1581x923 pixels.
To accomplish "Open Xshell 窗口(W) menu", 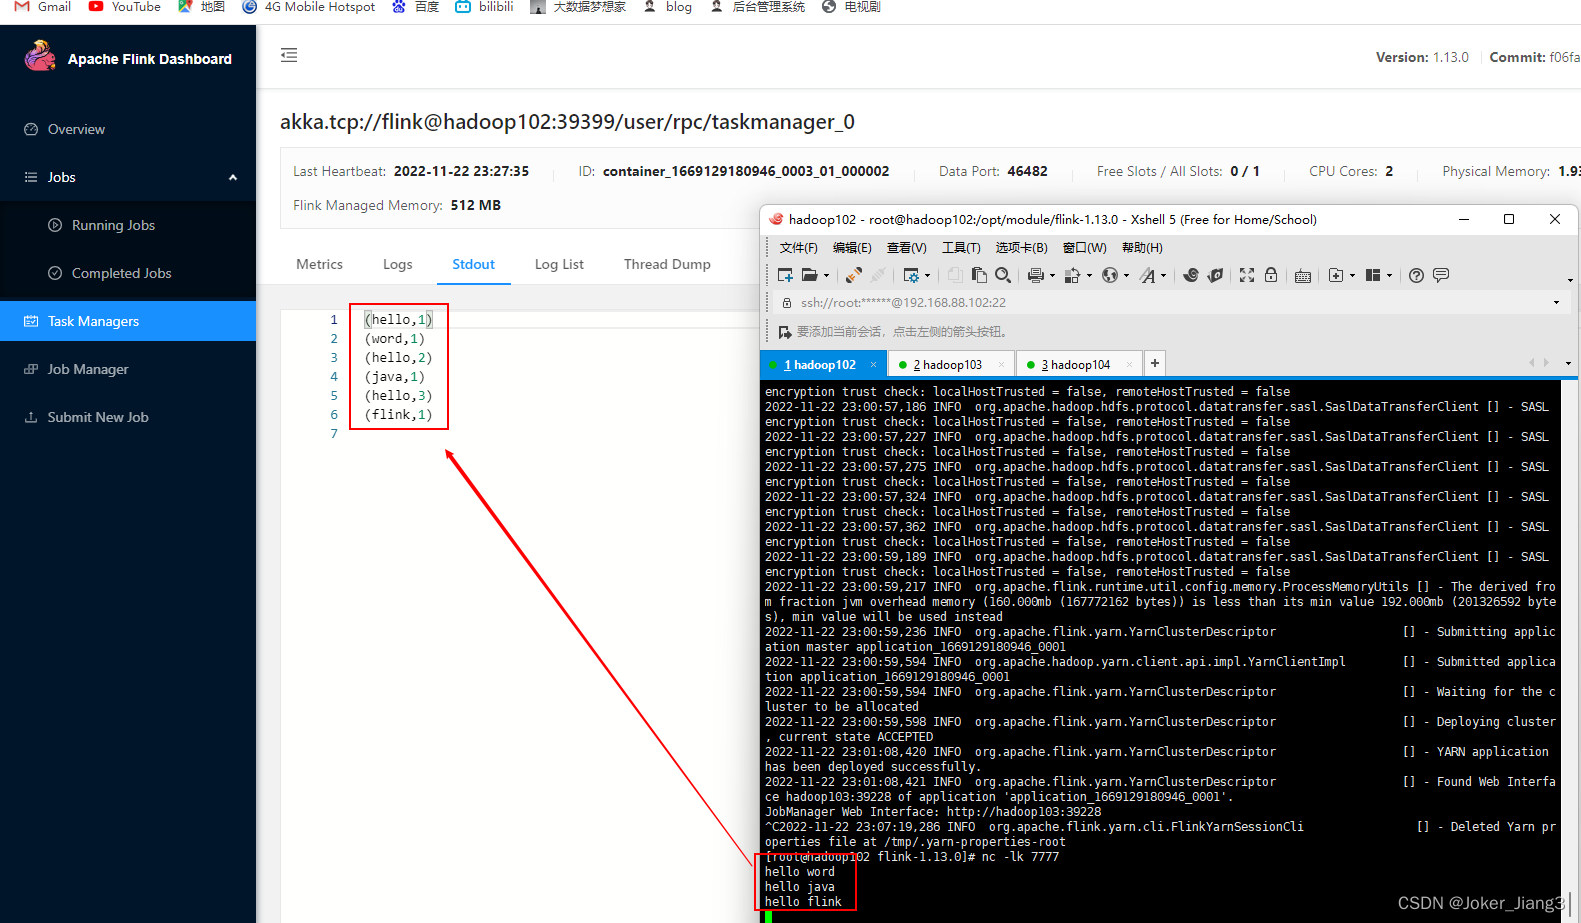I will tap(1084, 247).
